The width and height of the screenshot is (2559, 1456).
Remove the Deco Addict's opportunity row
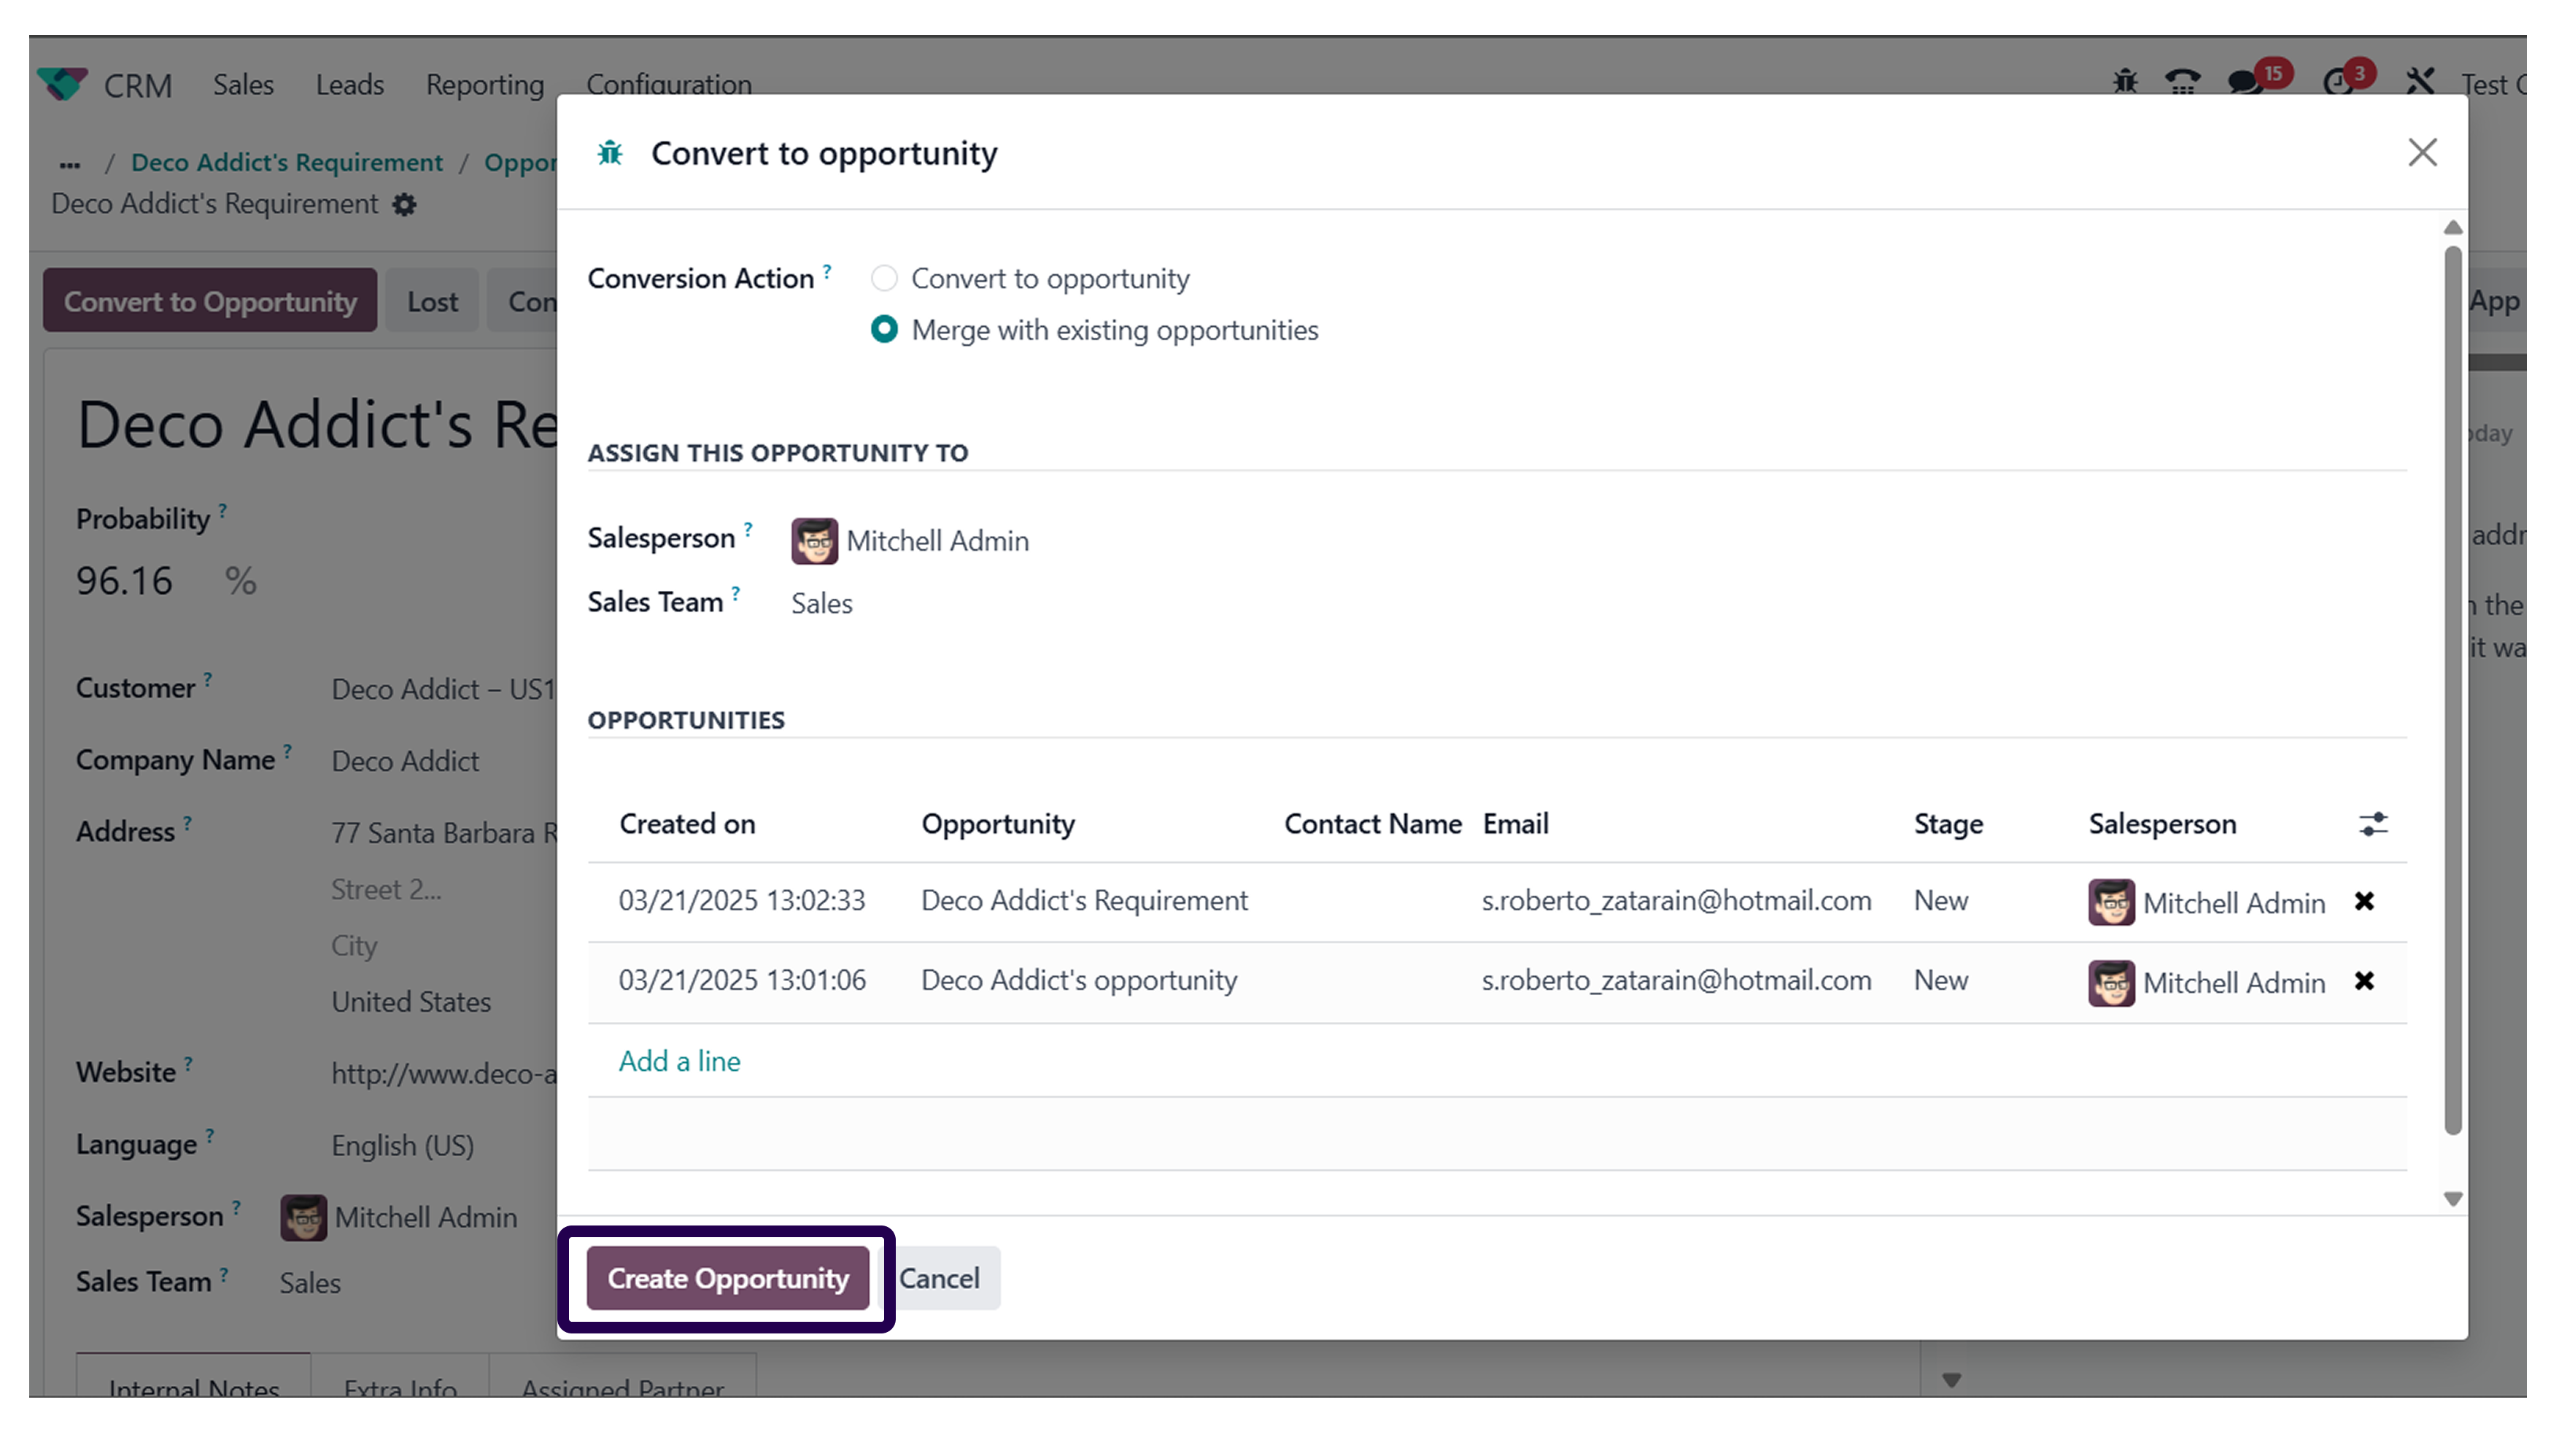pyautogui.click(x=2364, y=981)
